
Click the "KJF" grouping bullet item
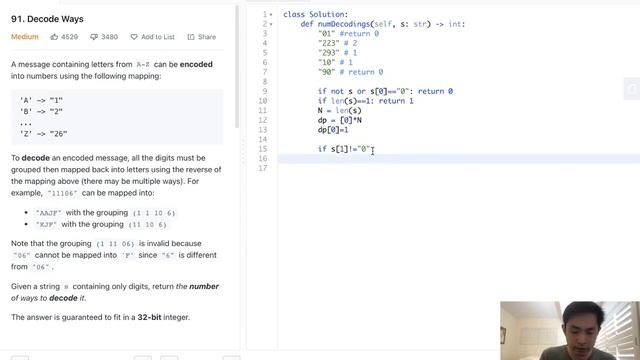(101, 224)
